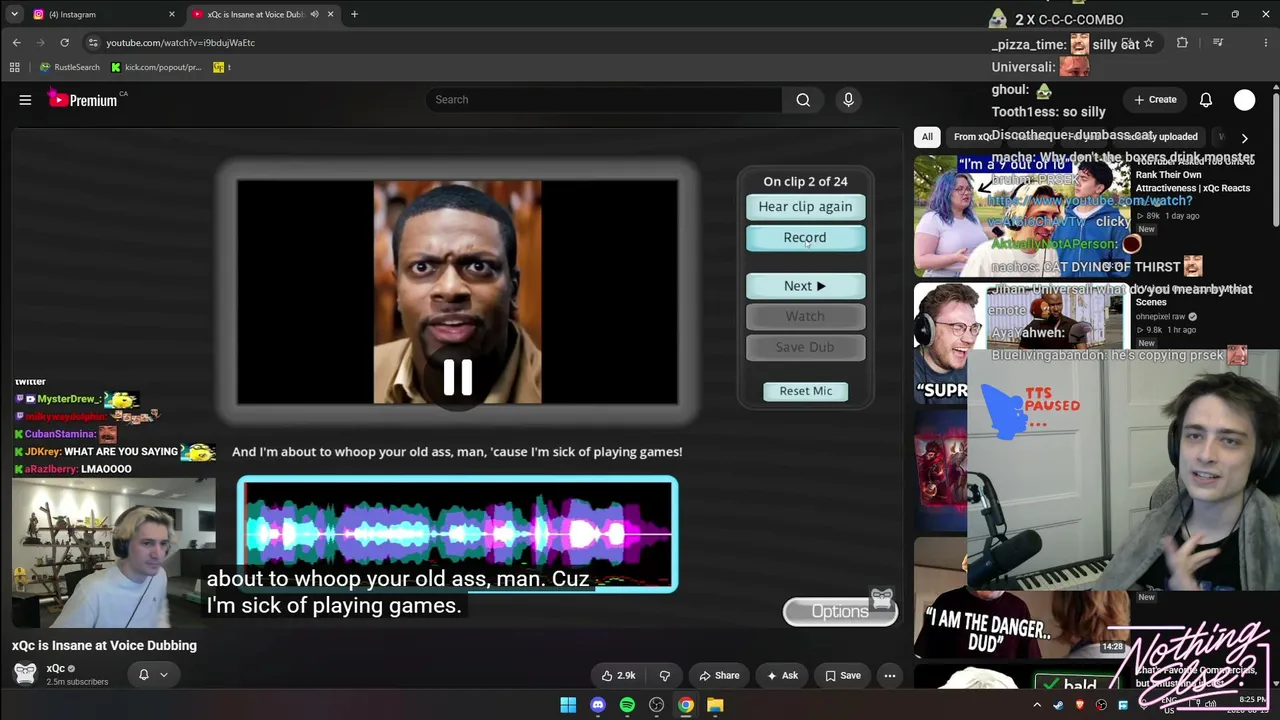Click the Brave icon in system tray
The image size is (1280, 720).
click(x=1080, y=705)
